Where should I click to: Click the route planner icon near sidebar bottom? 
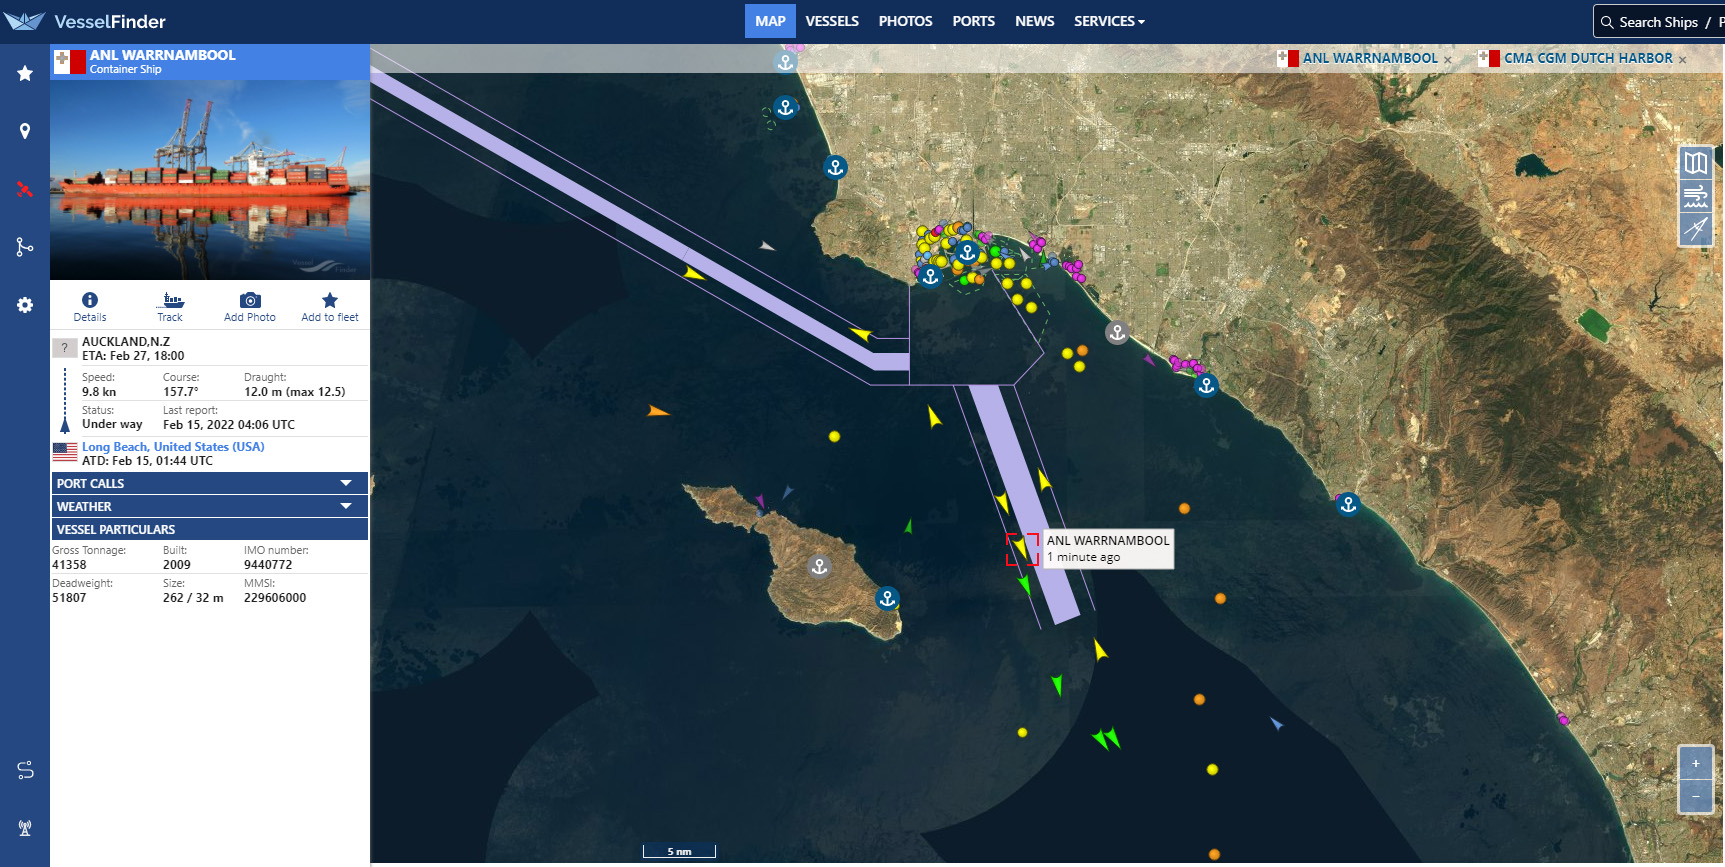[x=25, y=770]
